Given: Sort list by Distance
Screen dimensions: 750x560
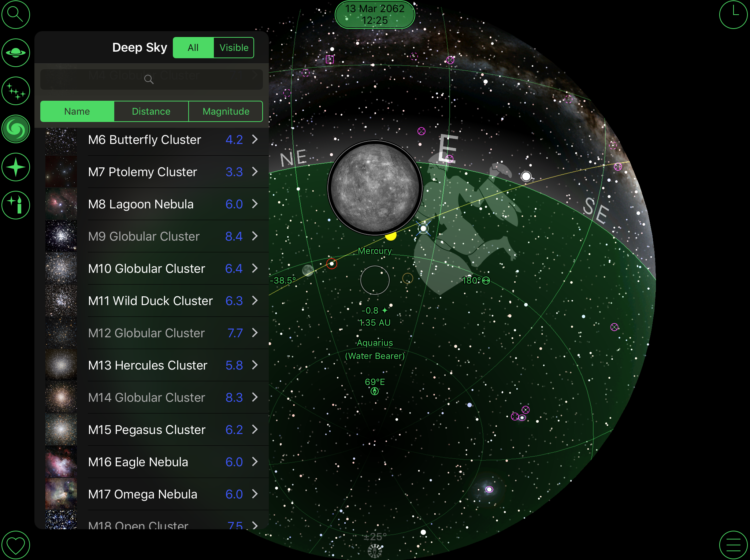Looking at the screenshot, I should pyautogui.click(x=151, y=111).
